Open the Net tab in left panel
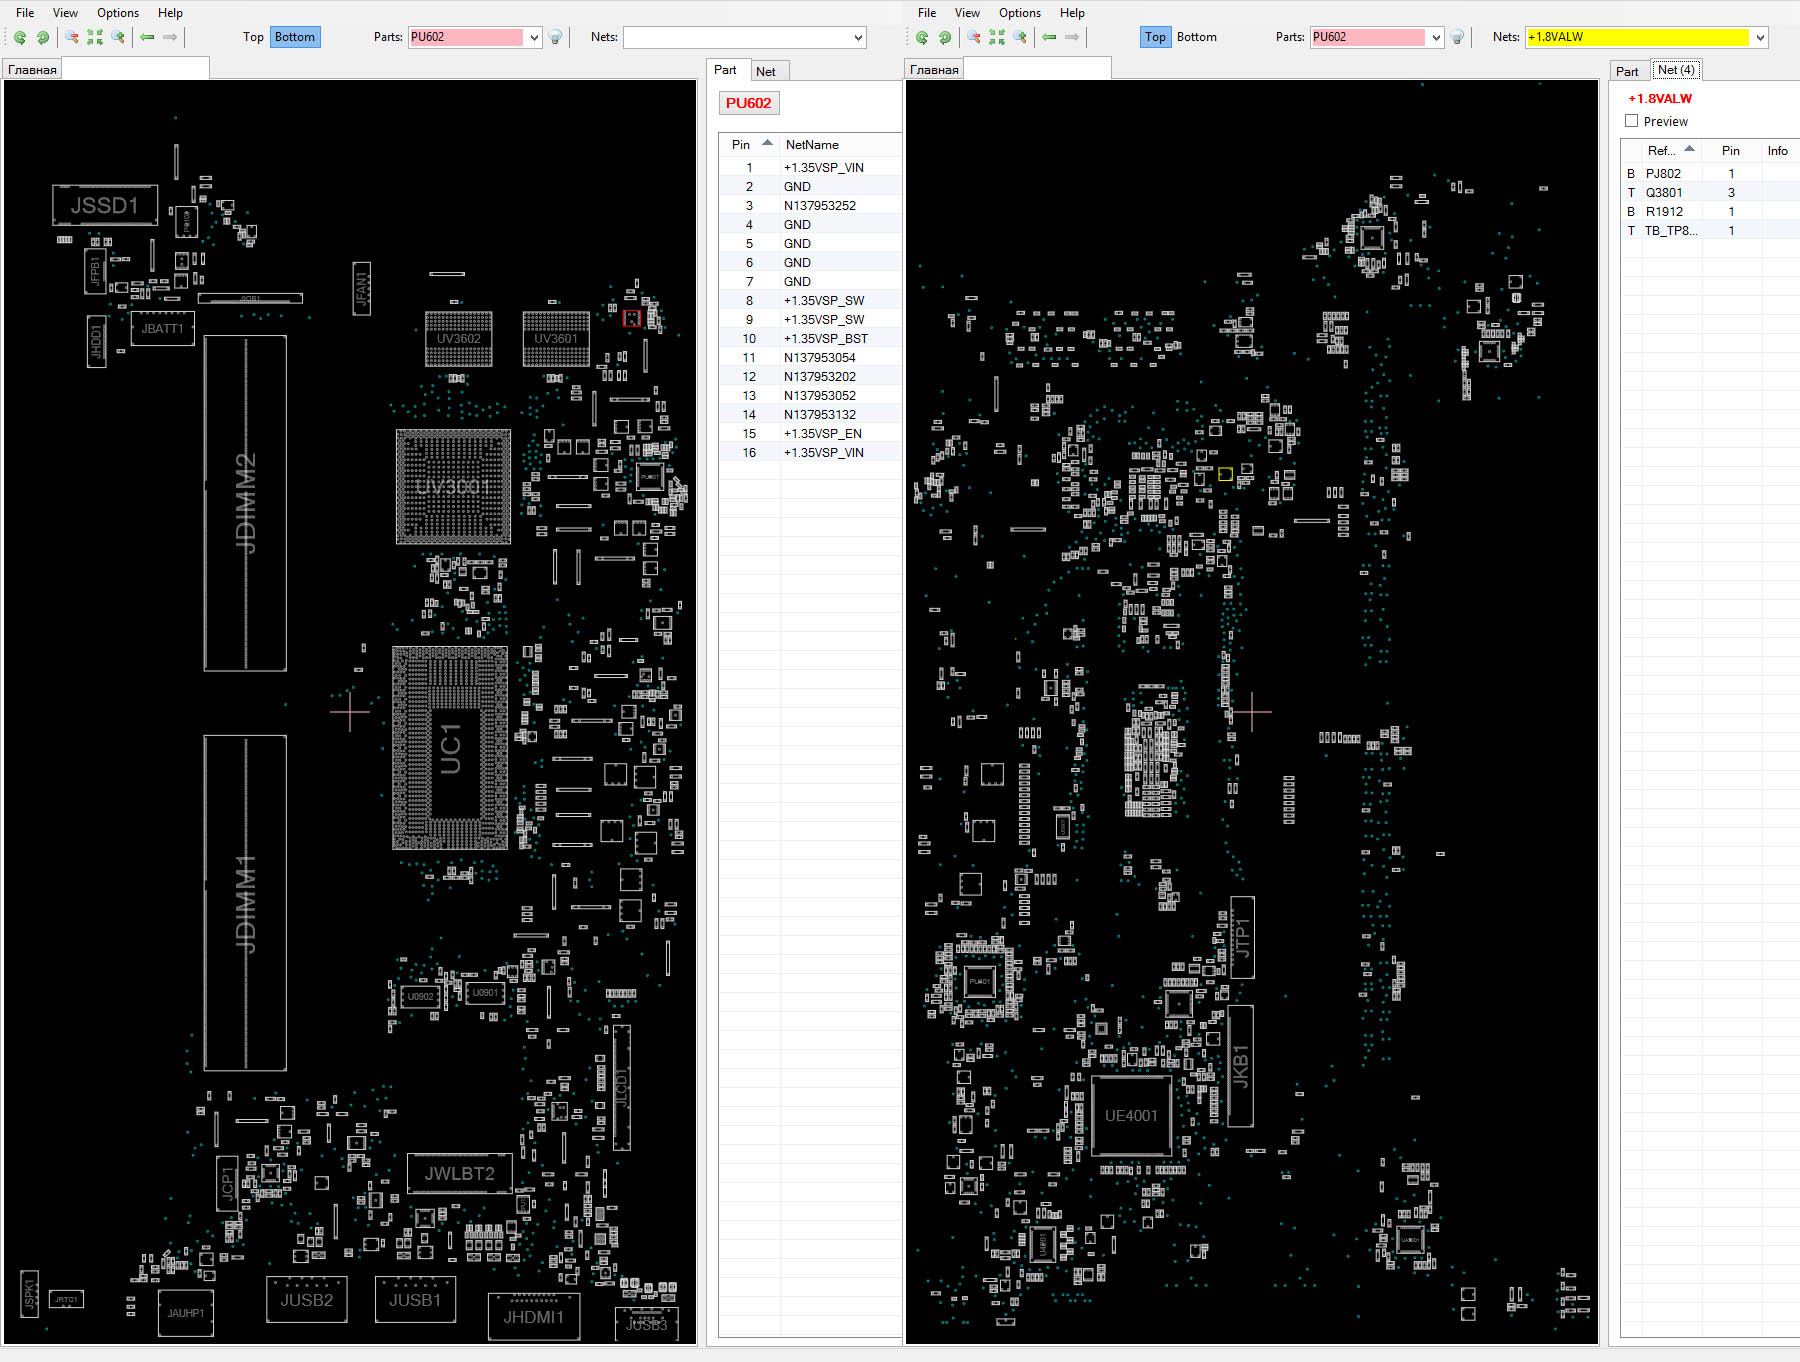 pos(766,71)
